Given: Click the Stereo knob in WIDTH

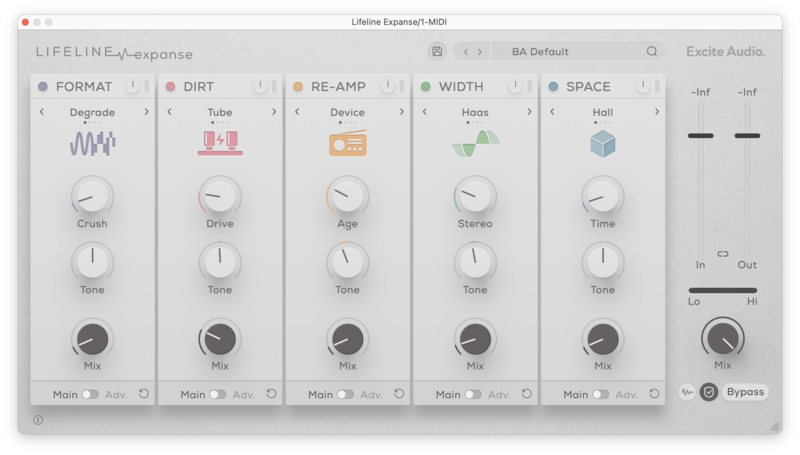Looking at the screenshot, I should pyautogui.click(x=475, y=196).
